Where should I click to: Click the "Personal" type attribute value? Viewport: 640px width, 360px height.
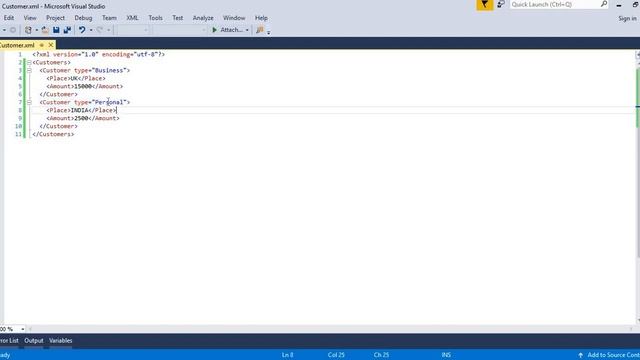(x=109, y=102)
